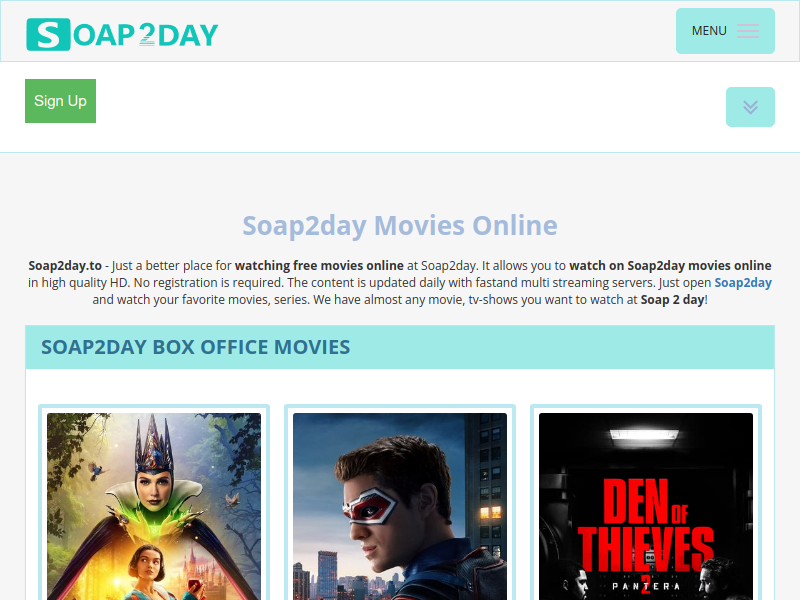Screen dimensions: 800x600
Task: Open the masked superhero movie poster
Action: 400,507
